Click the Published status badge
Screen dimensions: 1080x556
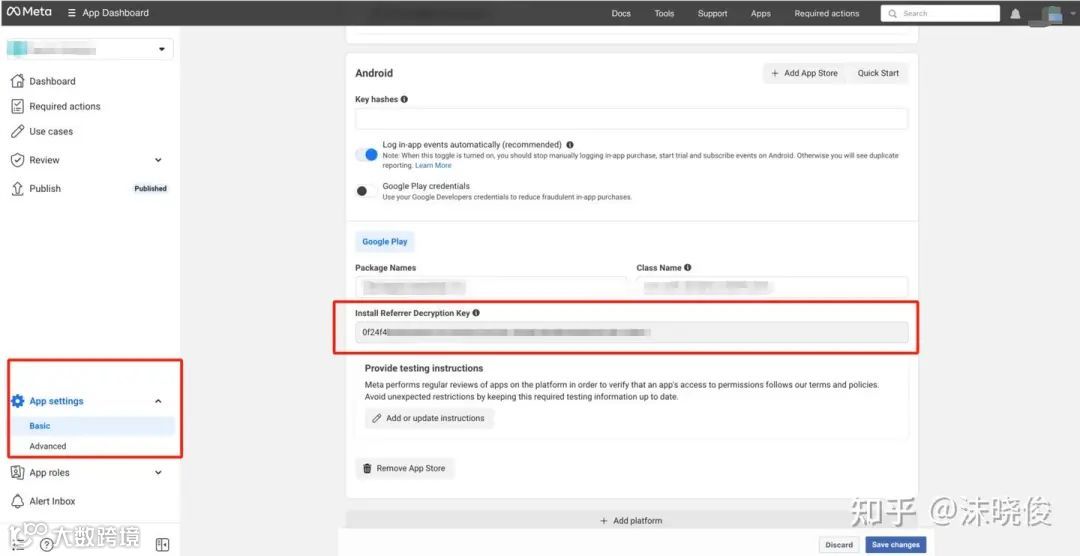150,188
